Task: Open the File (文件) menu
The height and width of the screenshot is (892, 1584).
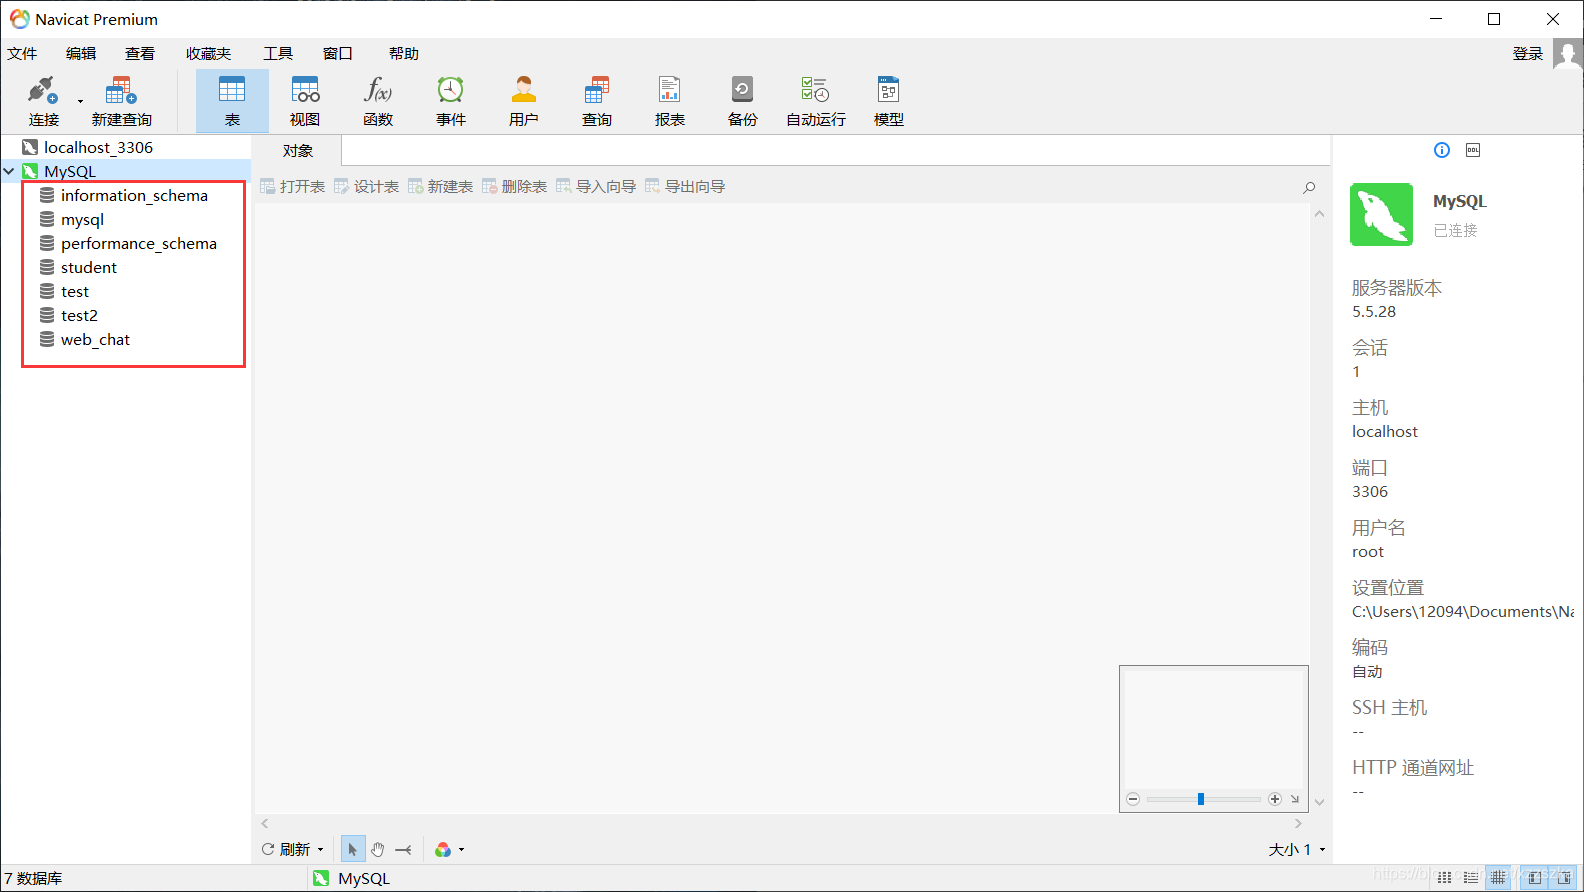Action: (x=22, y=54)
